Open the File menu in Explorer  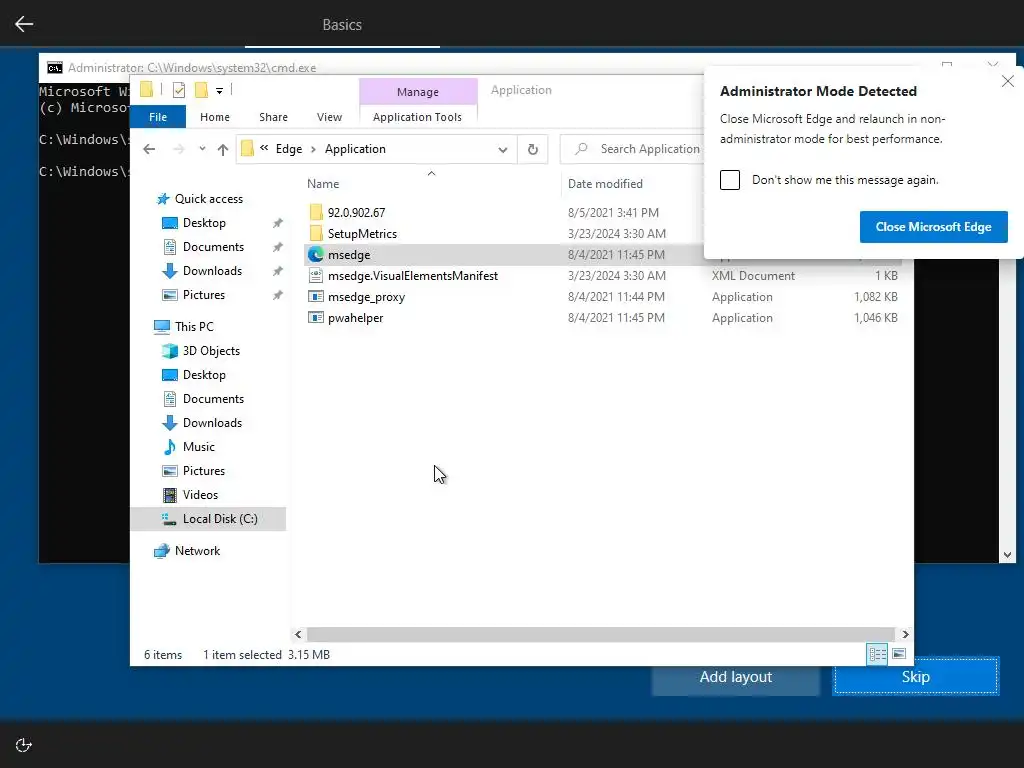point(158,117)
